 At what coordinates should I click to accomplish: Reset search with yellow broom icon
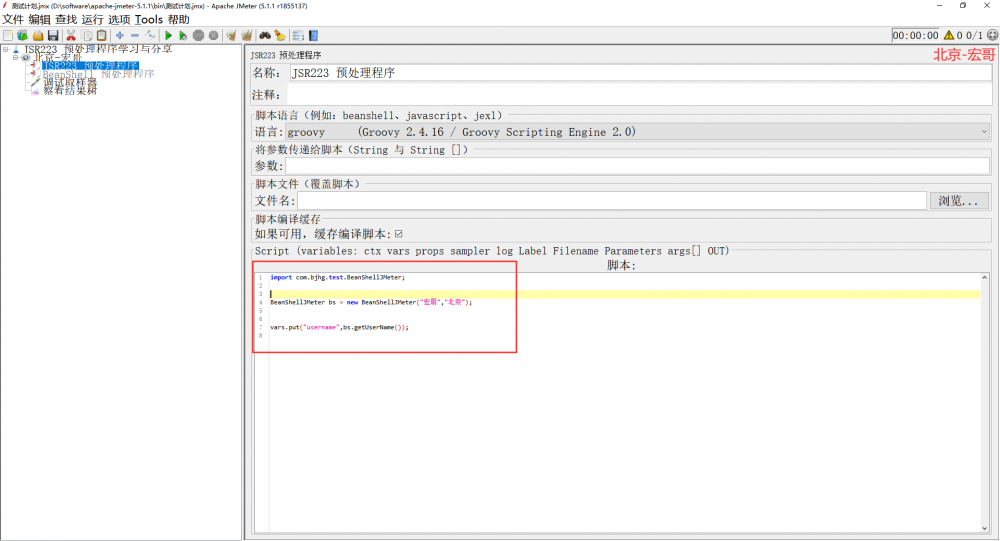[279, 36]
